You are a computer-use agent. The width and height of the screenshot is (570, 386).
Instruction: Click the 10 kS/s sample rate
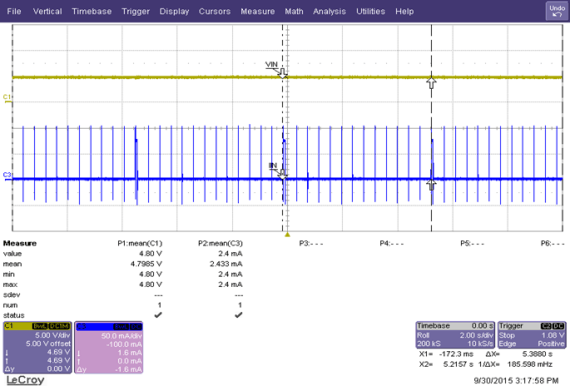480,343
